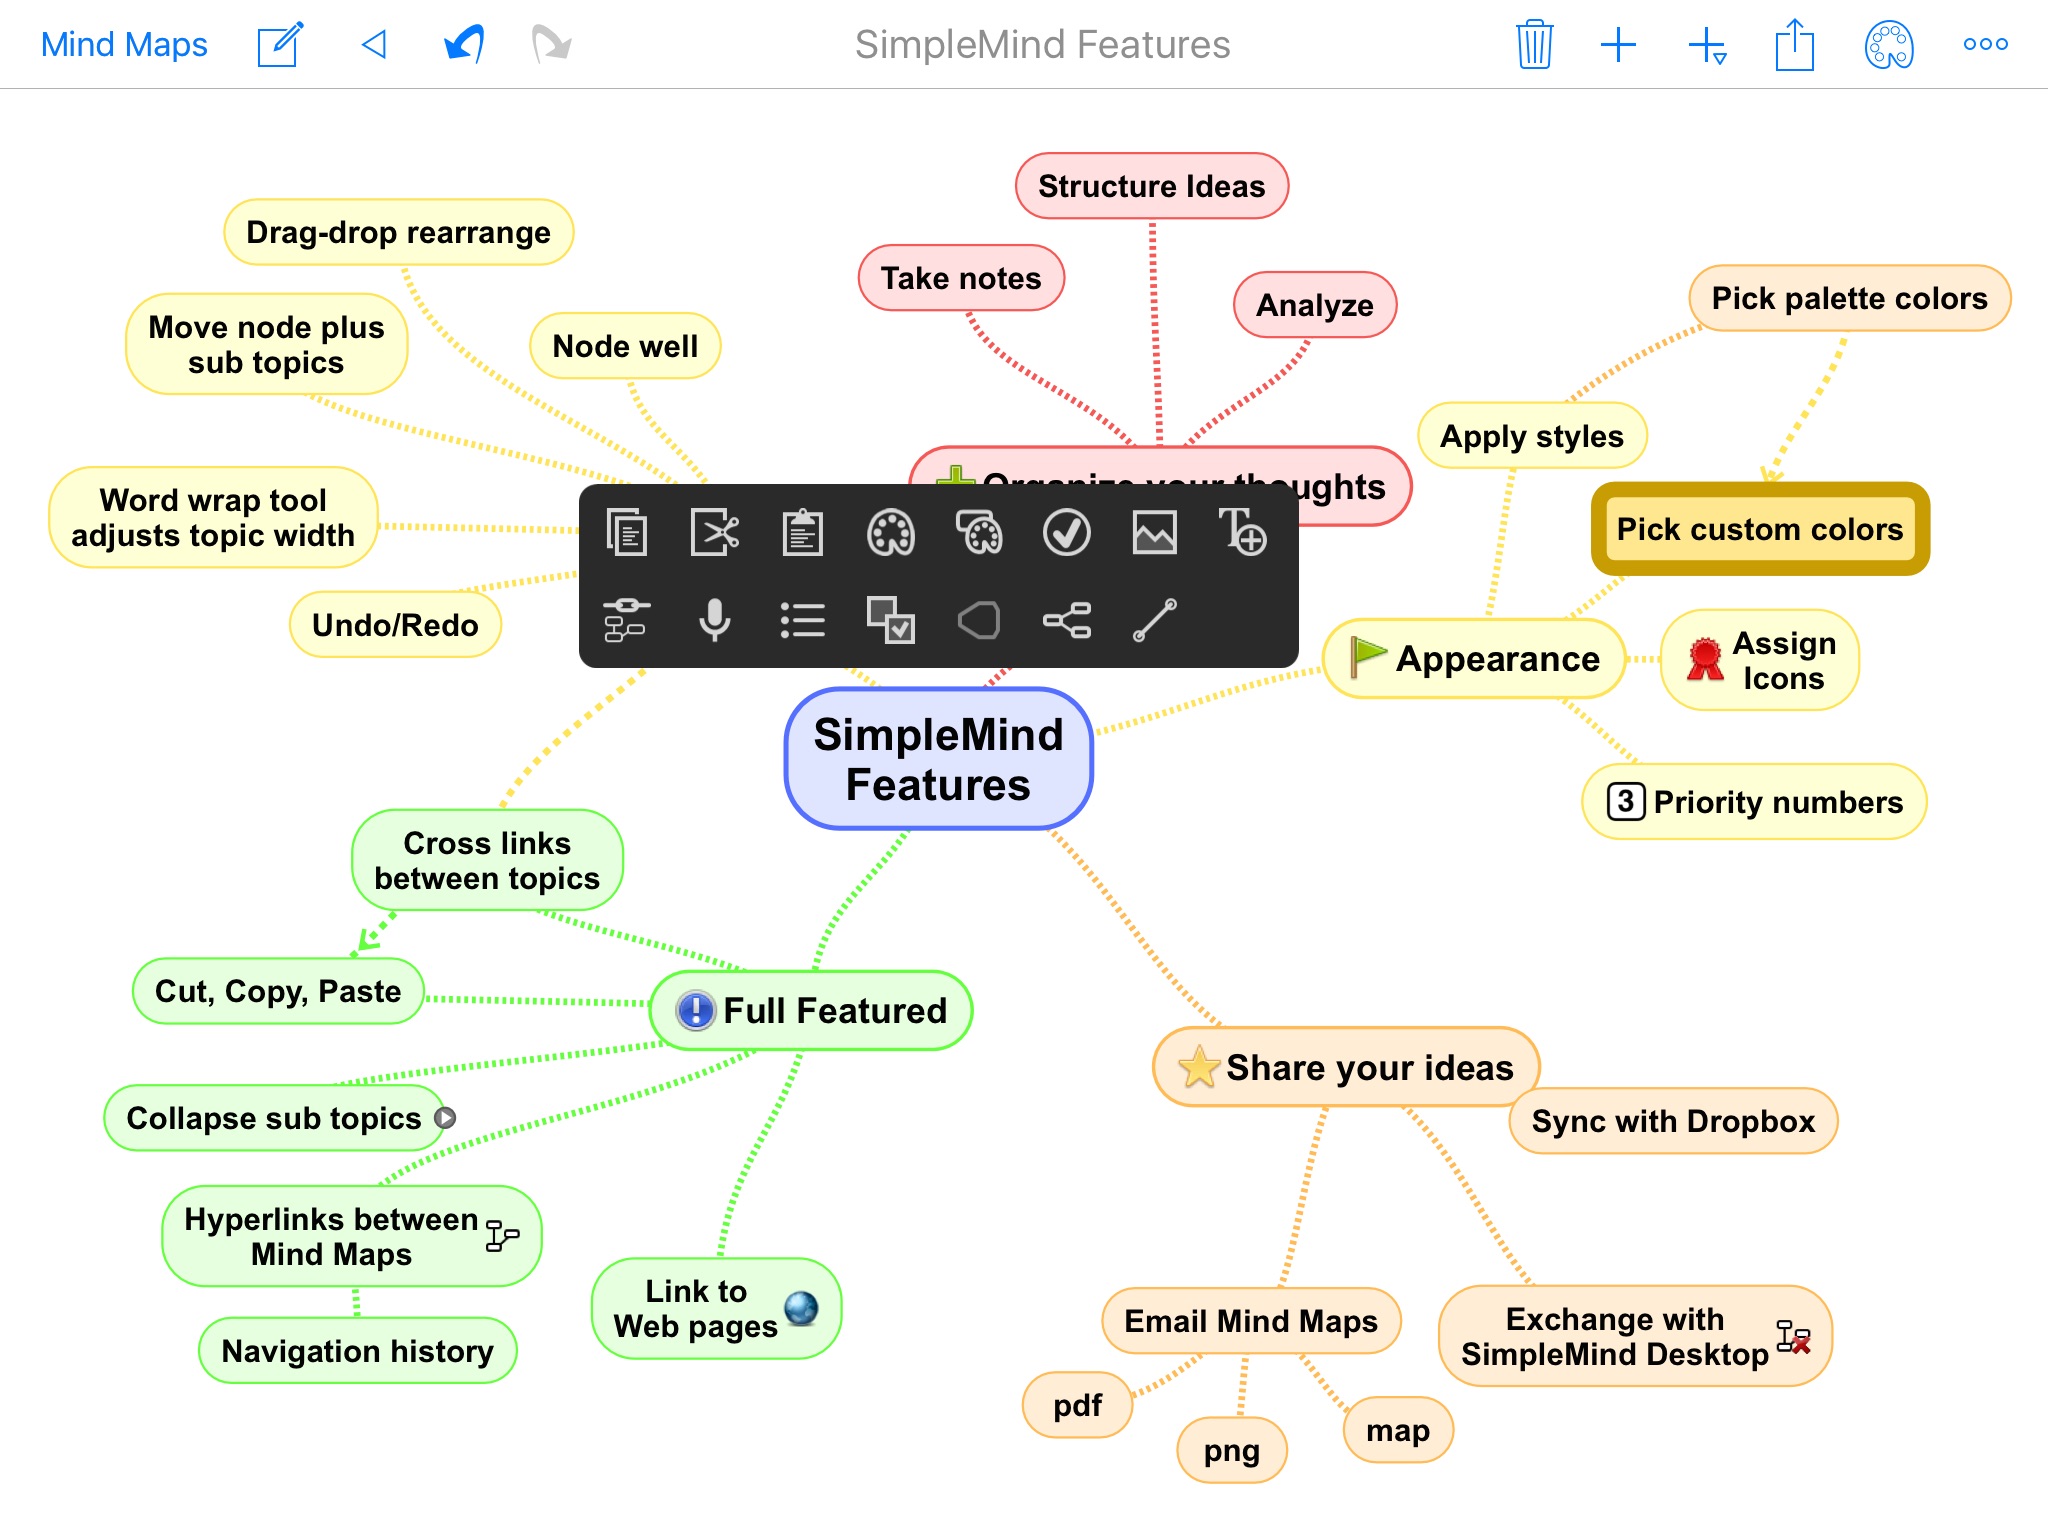2048x1536 pixels.
Task: Select the Take notes topic
Action: (961, 278)
